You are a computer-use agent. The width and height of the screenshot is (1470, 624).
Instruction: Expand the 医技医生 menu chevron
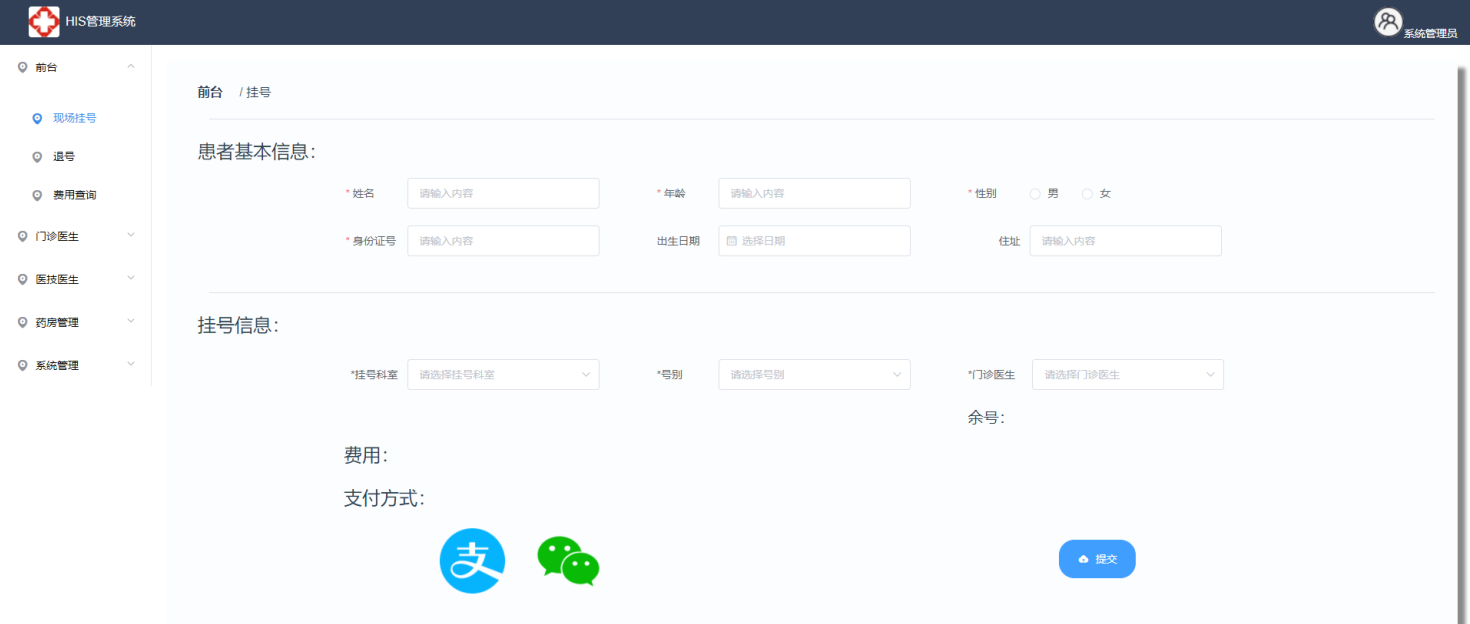click(x=131, y=278)
